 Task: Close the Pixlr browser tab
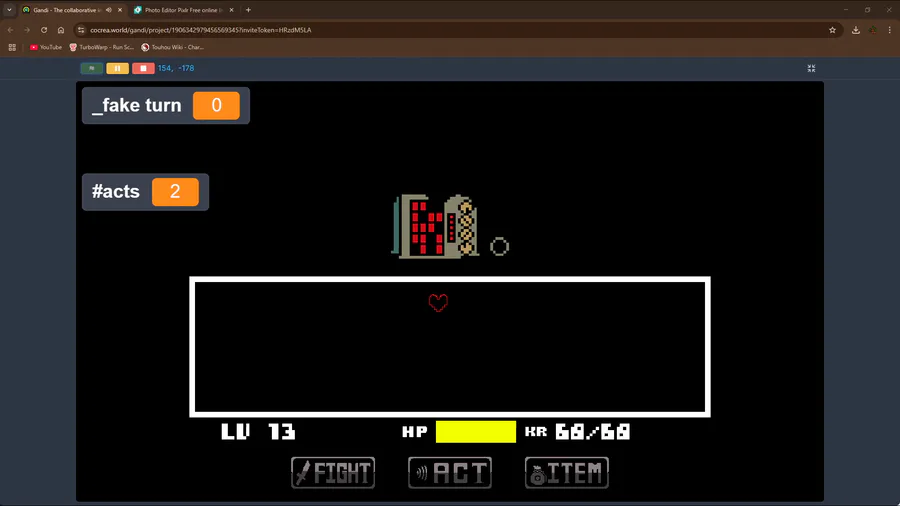(231, 10)
